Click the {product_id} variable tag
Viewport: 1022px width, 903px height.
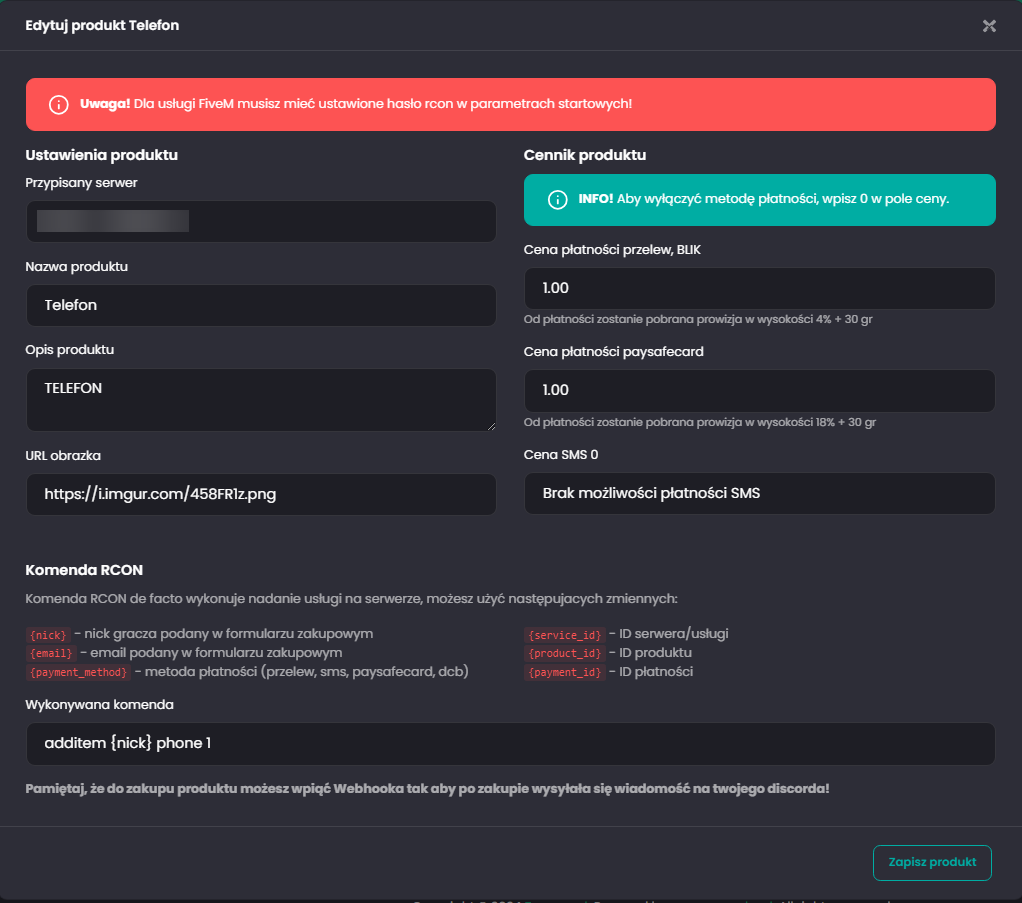point(564,653)
